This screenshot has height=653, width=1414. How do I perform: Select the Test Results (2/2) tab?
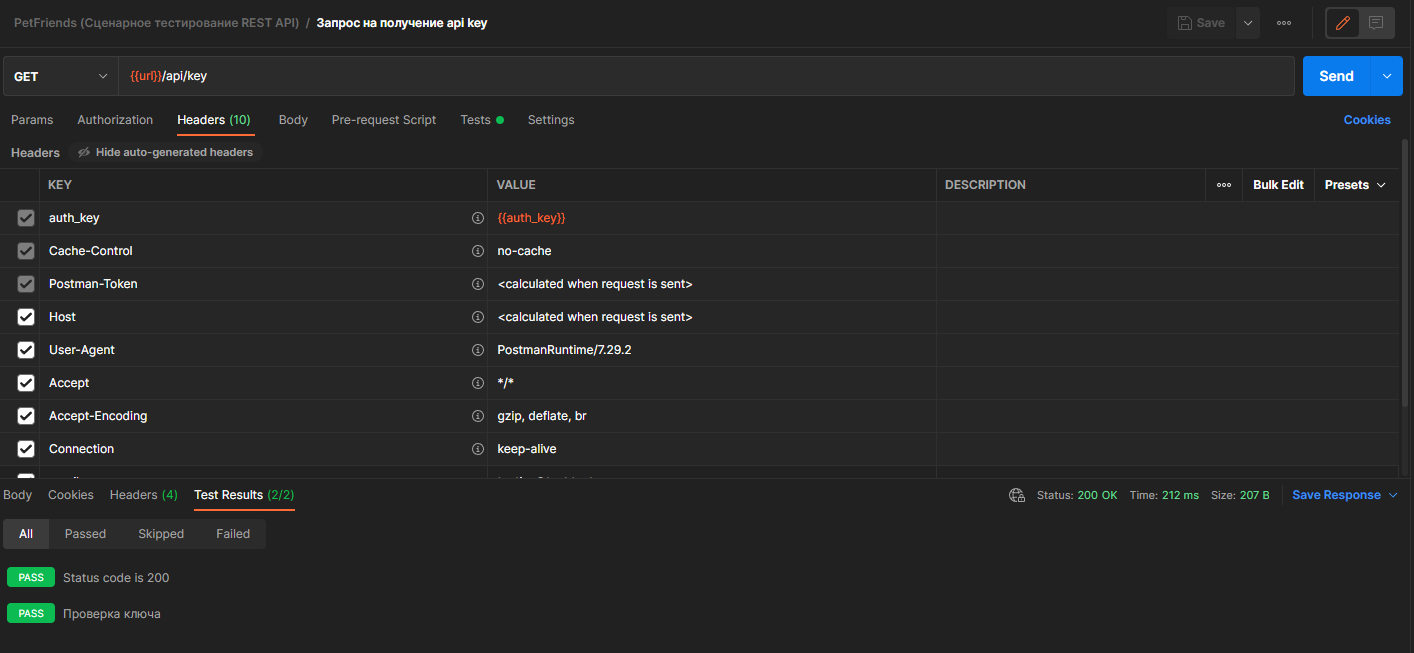coord(244,495)
